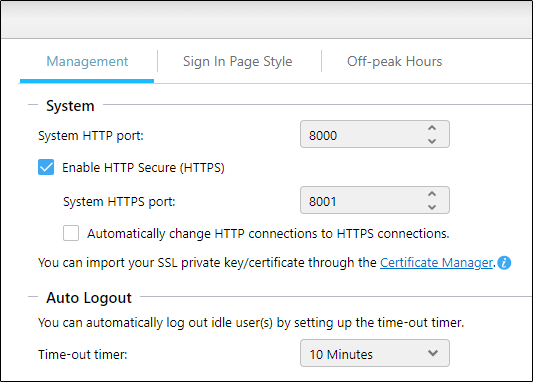This screenshot has height=382, width=533.
Task: Increase the System HTTP port with the up arrow
Action: click(x=432, y=128)
